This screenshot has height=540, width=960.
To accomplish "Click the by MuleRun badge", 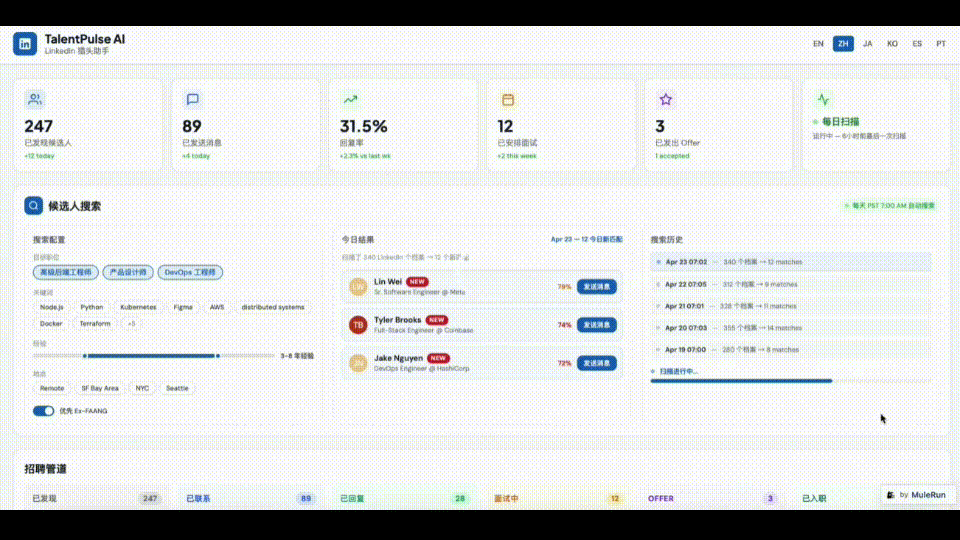I will 917,495.
